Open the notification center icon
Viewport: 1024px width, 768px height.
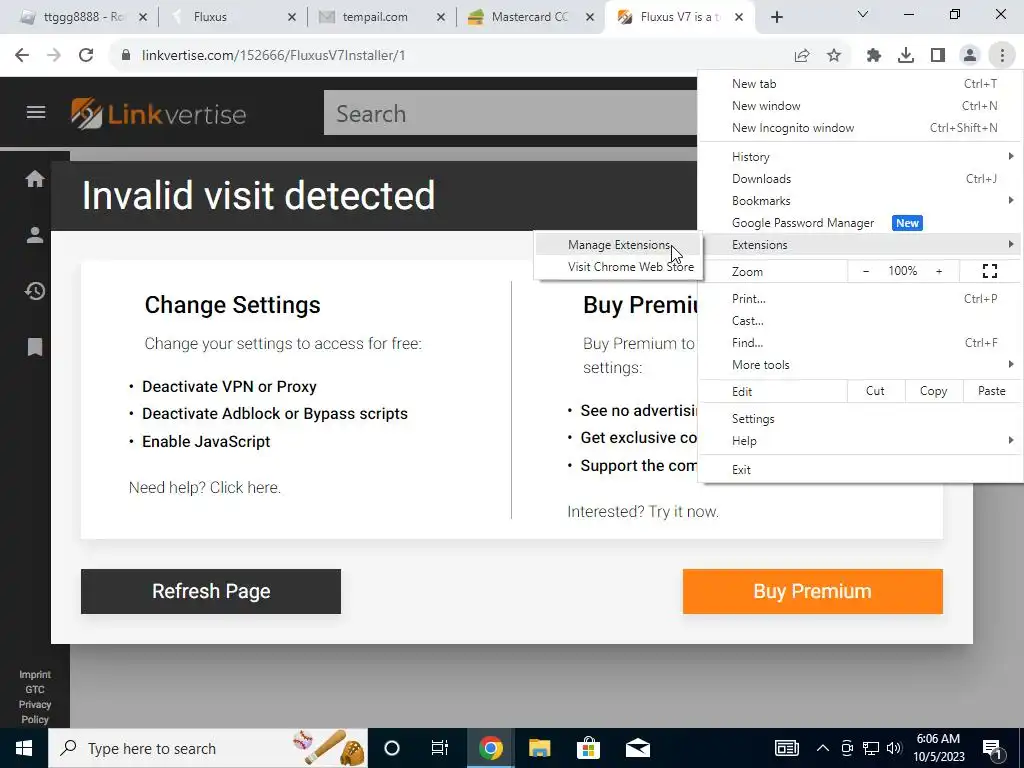tap(992, 749)
